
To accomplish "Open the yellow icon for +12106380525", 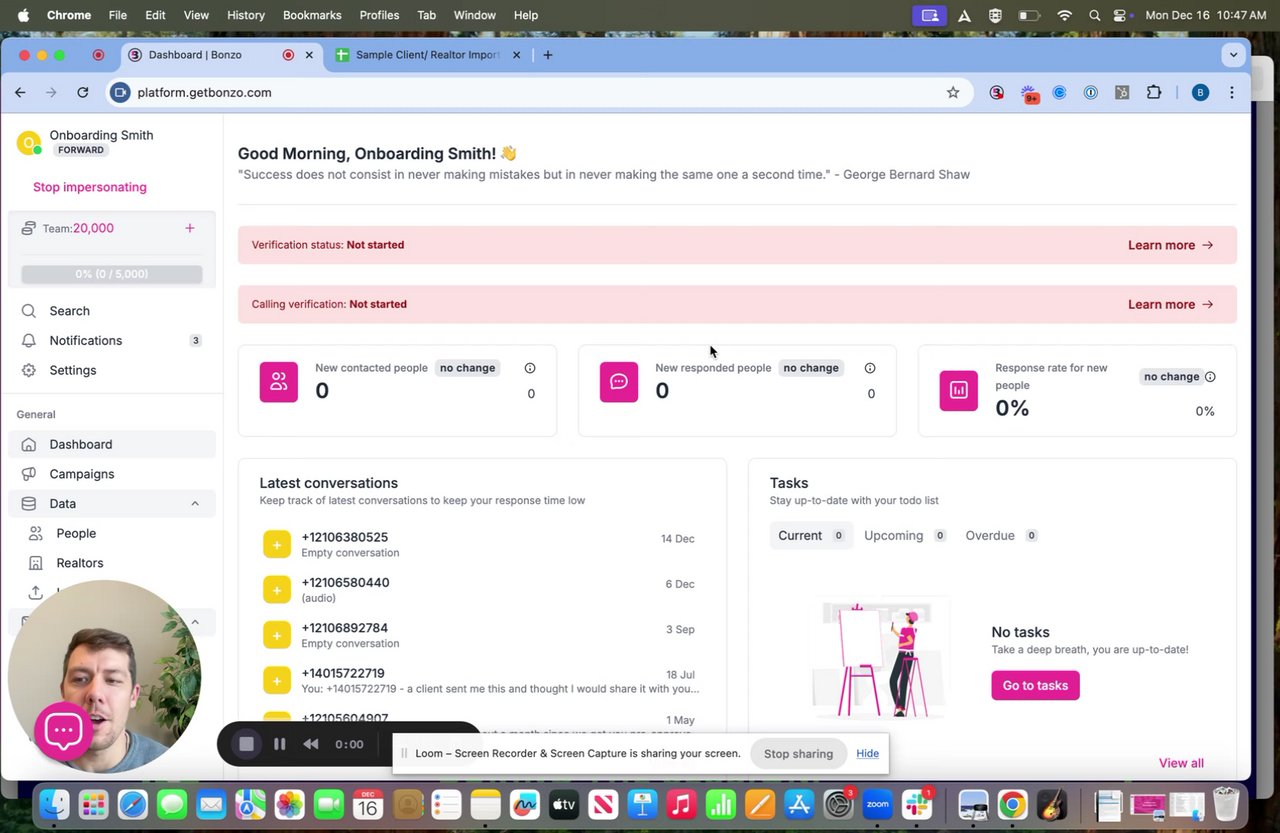I will (x=277, y=544).
